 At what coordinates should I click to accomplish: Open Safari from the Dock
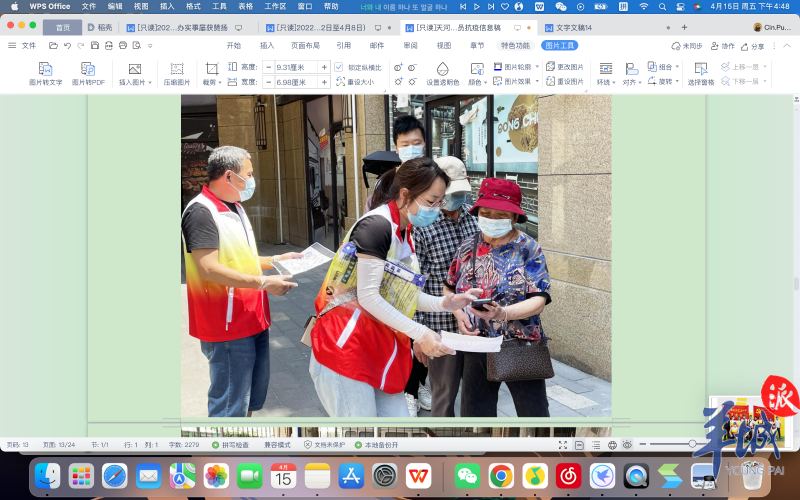click(115, 476)
